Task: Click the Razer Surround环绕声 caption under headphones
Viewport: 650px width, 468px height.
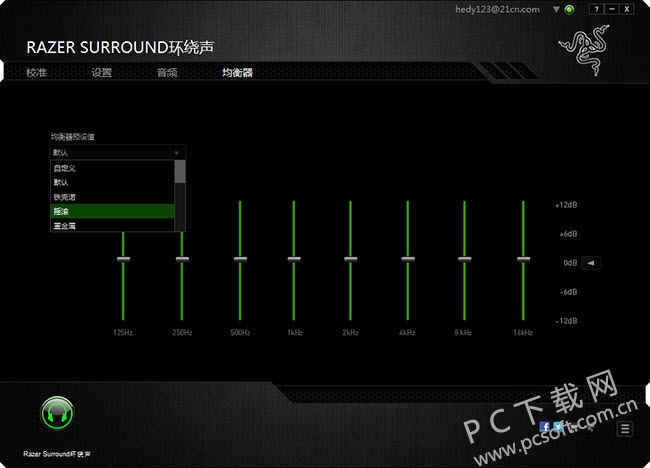Action: (57, 454)
